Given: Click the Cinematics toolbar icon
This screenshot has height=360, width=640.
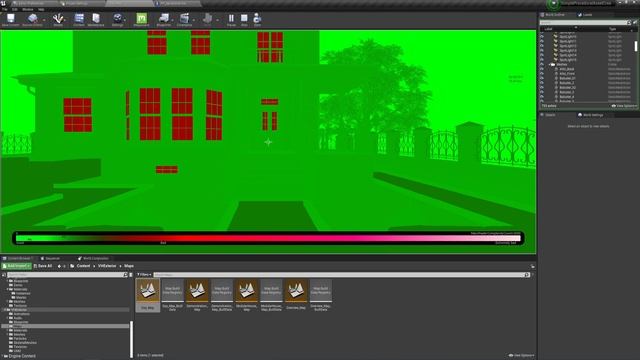Looking at the screenshot, I should 184,18.
